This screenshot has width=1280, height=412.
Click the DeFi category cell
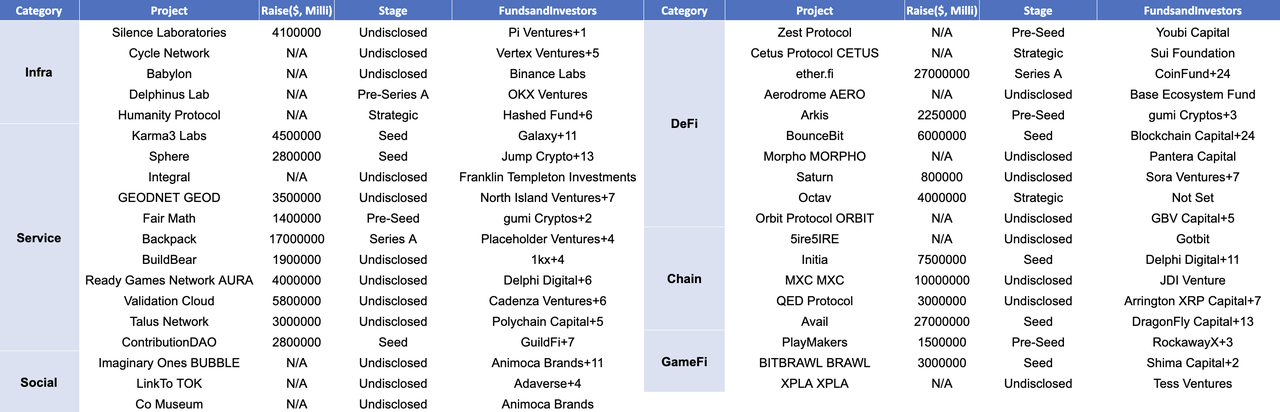coord(684,124)
